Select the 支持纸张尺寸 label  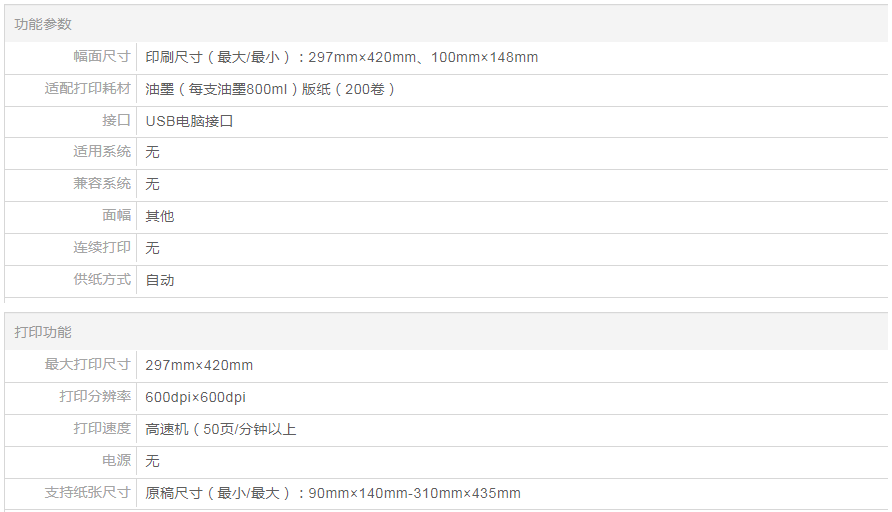tap(88, 493)
